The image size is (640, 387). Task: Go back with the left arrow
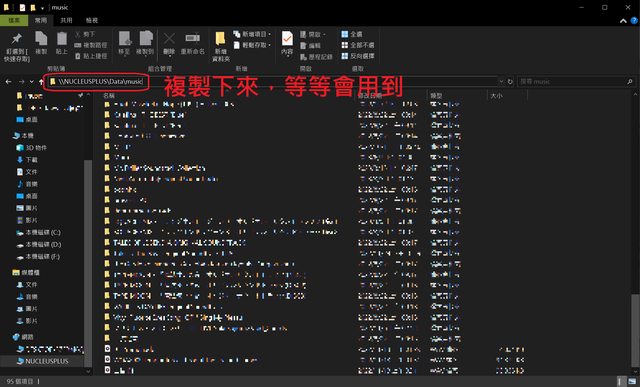pyautogui.click(x=8, y=82)
